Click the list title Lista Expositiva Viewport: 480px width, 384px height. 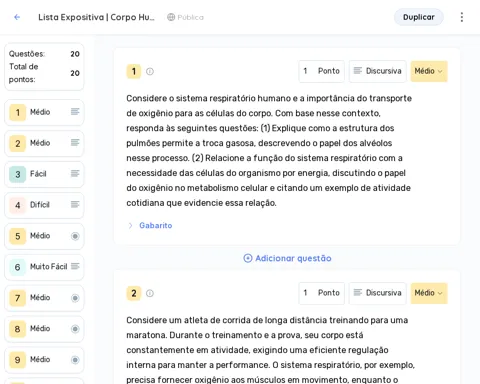[x=96, y=17]
